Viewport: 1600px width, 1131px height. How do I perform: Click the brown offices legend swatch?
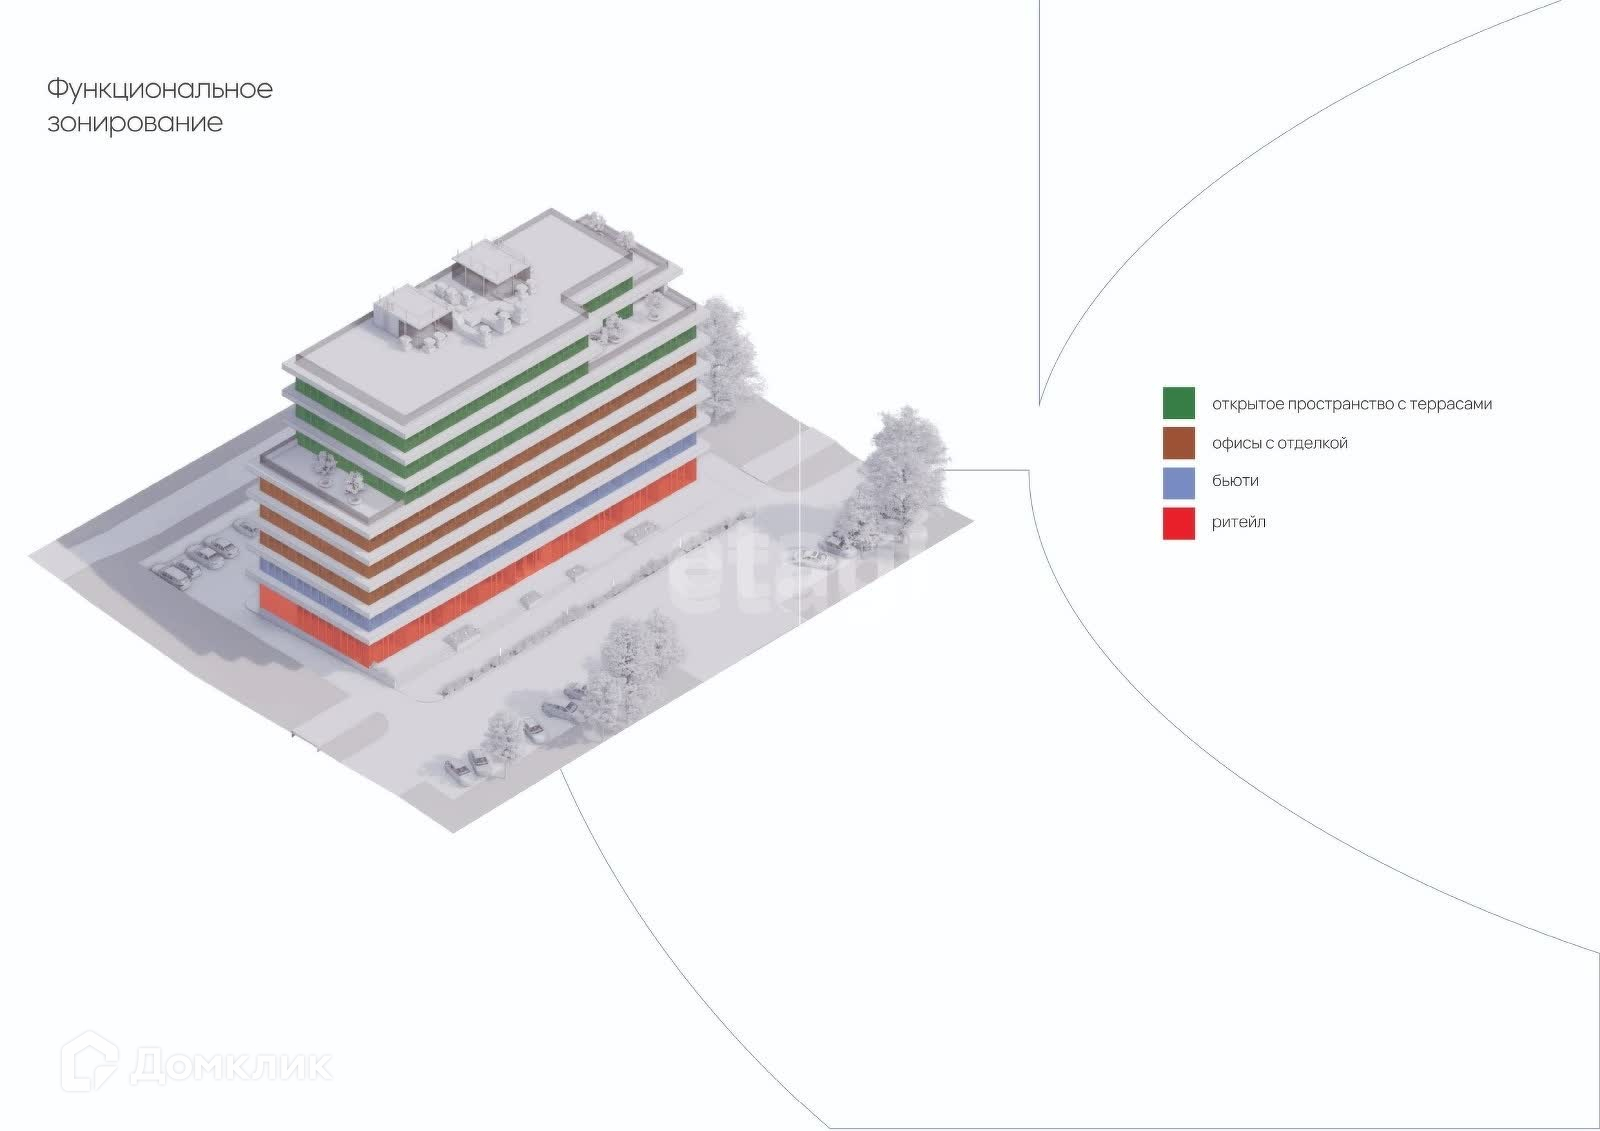click(x=1178, y=443)
